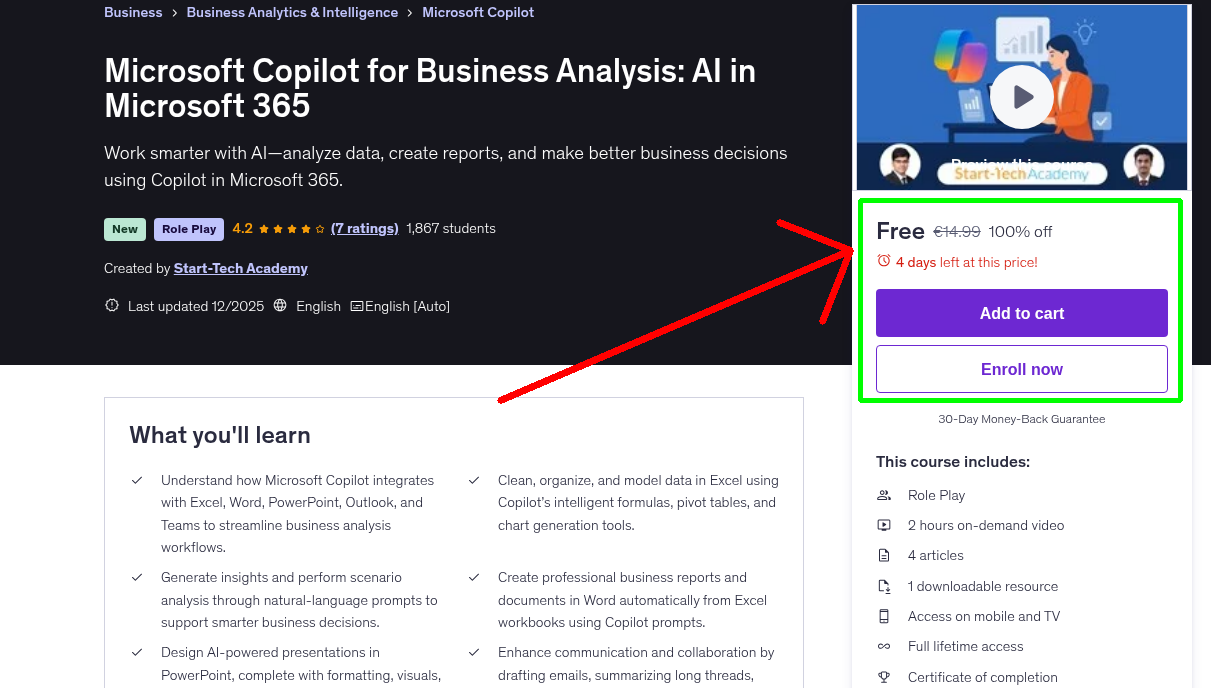
Task: Play the course preview video
Action: point(1021,96)
